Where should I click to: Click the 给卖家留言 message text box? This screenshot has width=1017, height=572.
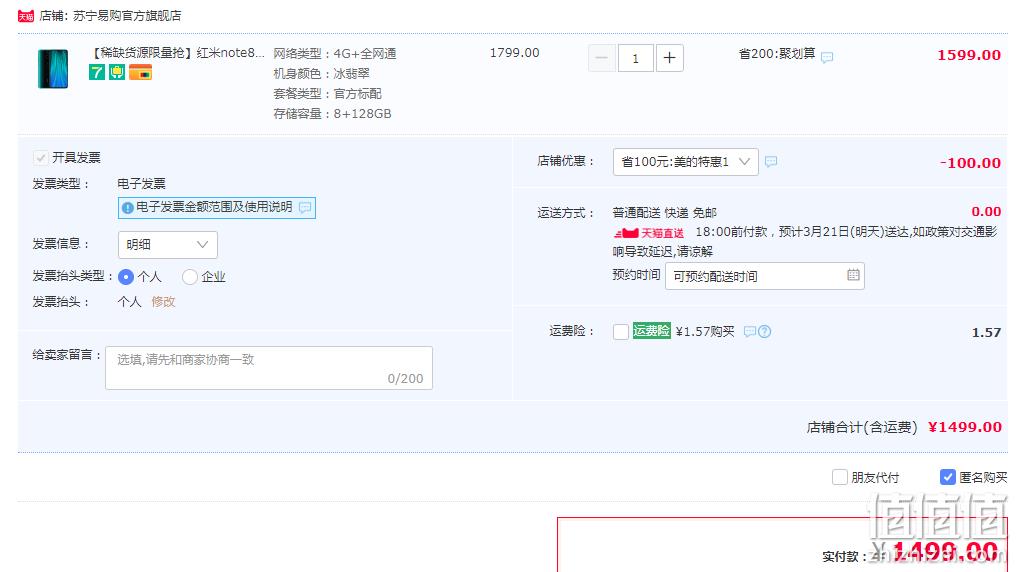[269, 368]
